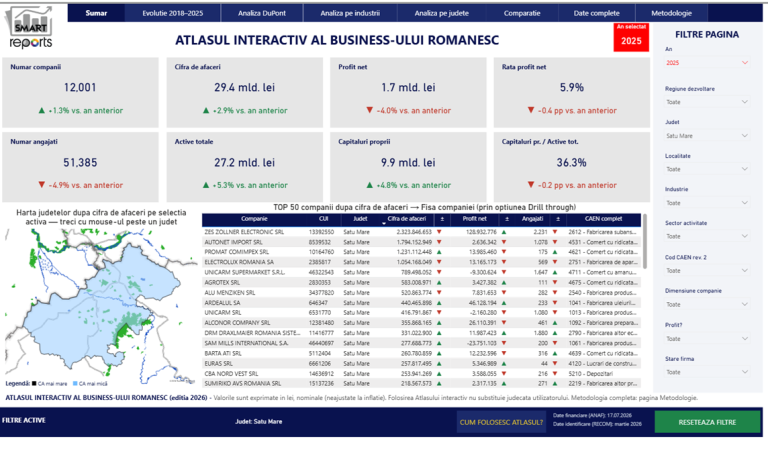Screen dimensions: 768x451
Task: Select ZES ZOLLNER ELECTRONIC SRL row
Action: [421, 232]
